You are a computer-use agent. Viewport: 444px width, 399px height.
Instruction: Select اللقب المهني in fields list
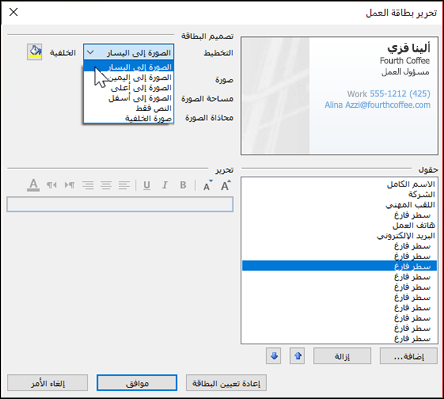click(339, 204)
